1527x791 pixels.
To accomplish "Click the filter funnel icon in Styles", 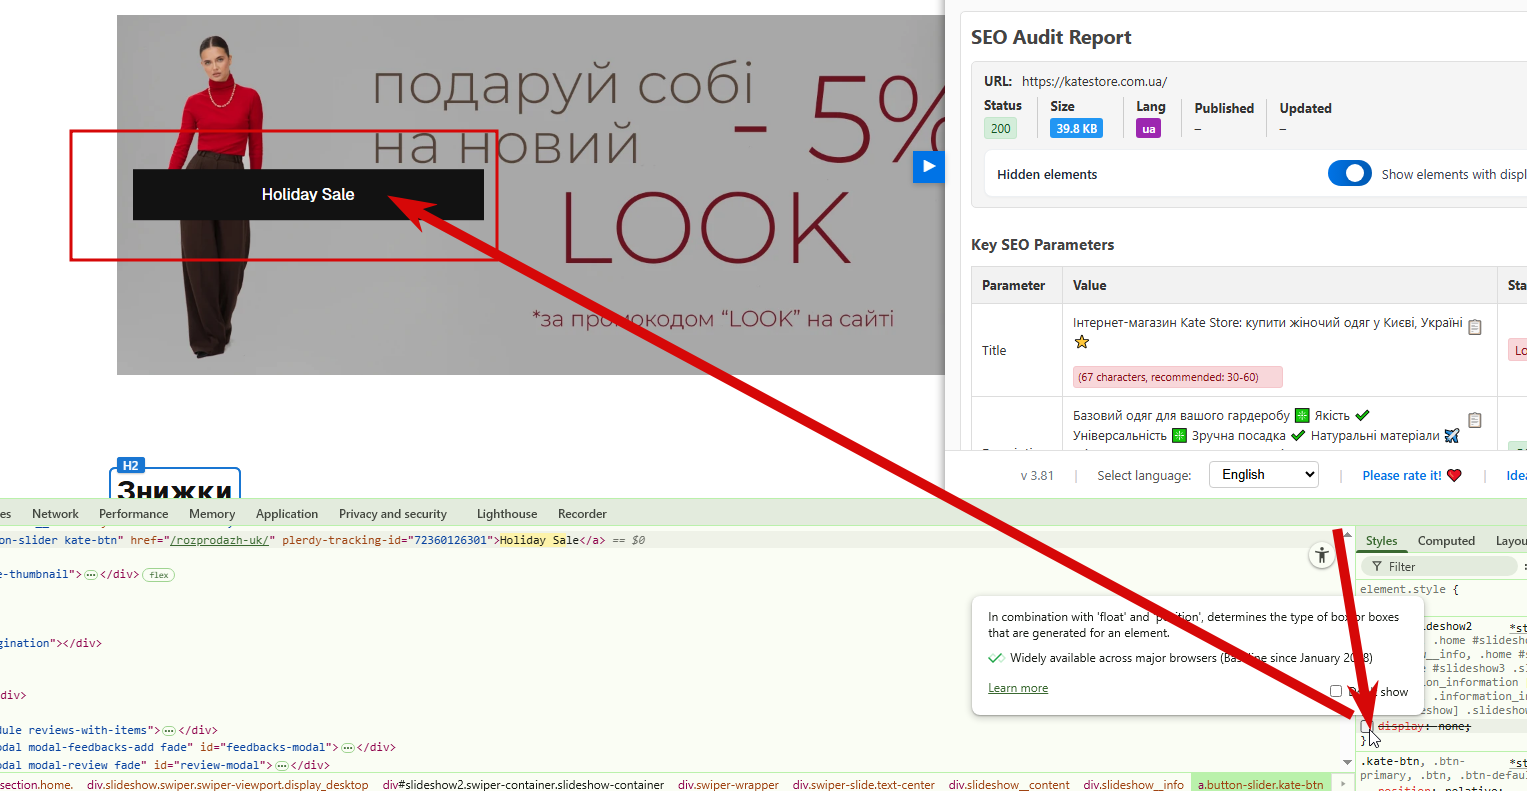I will [x=1377, y=567].
